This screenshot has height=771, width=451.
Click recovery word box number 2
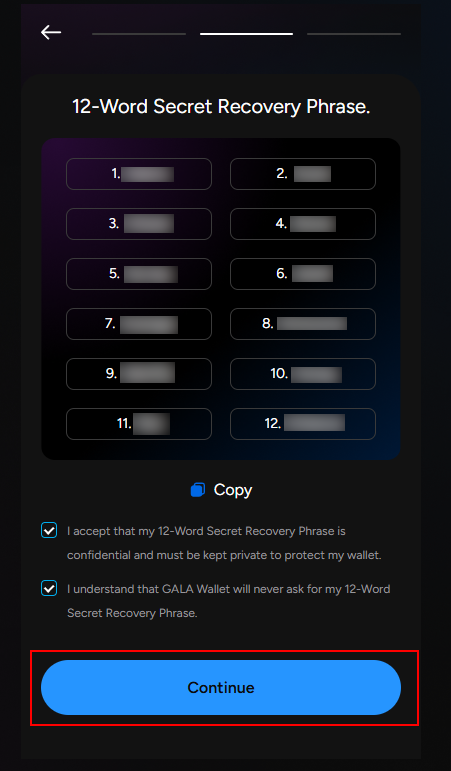coord(303,174)
